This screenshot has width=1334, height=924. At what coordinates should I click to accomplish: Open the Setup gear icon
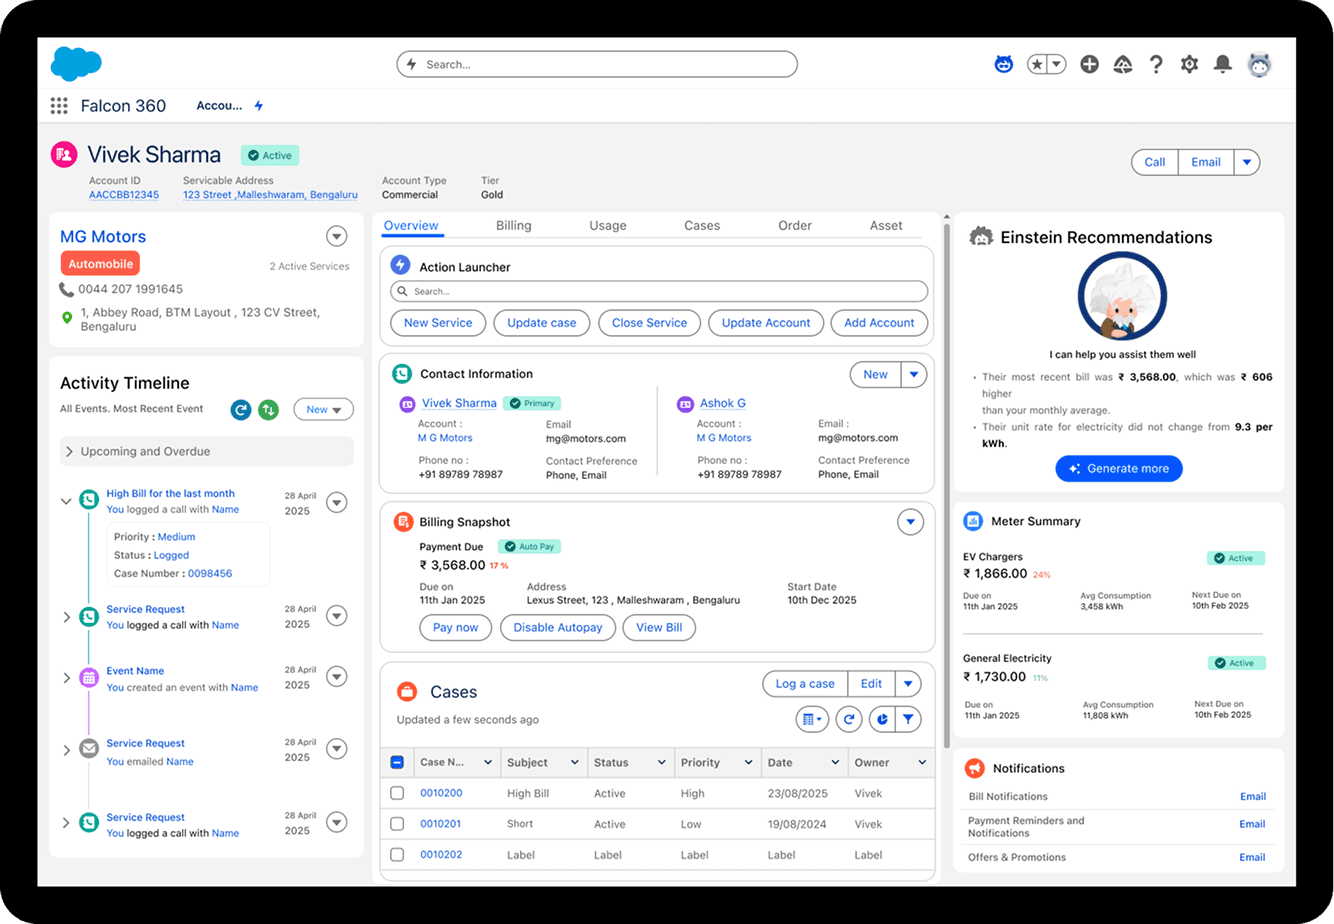[x=1189, y=64]
